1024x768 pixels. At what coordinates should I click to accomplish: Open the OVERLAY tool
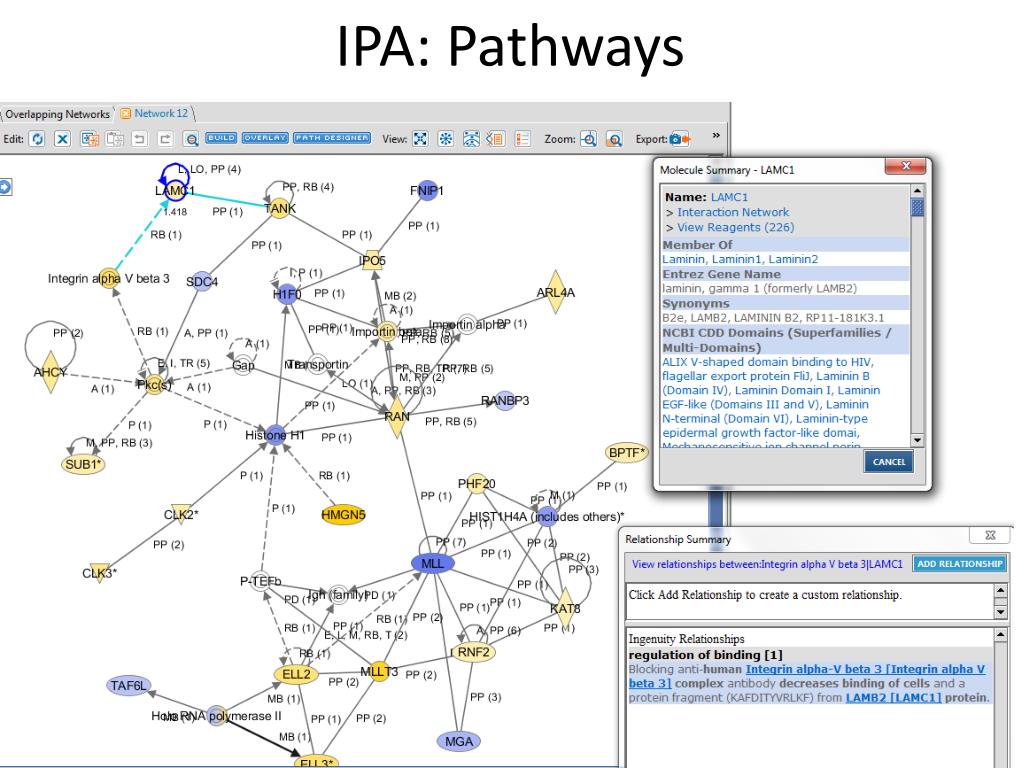[264, 138]
